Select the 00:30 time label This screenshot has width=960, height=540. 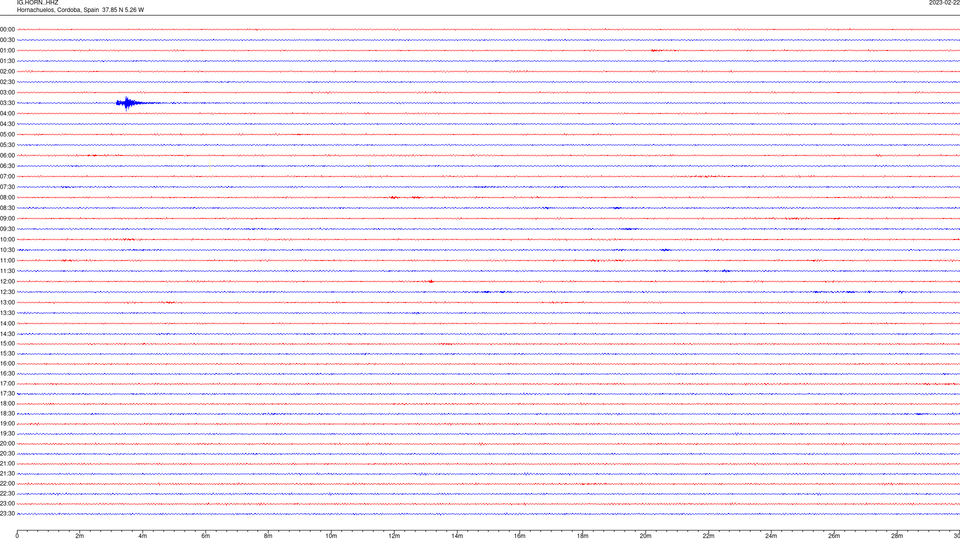click(x=7, y=40)
